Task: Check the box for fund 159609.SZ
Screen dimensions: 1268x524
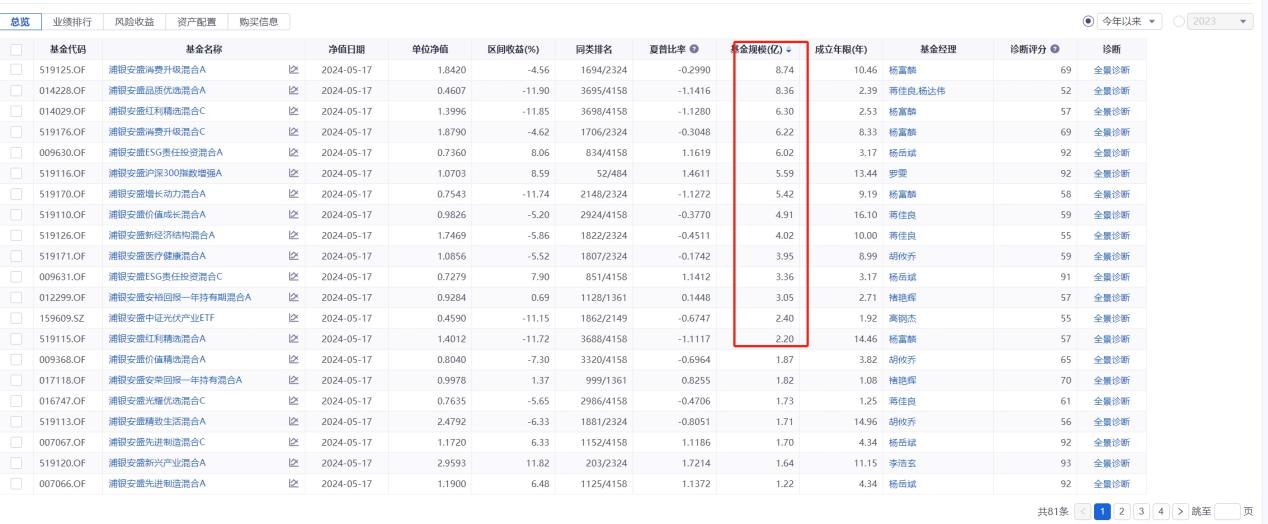Action: pos(16,318)
